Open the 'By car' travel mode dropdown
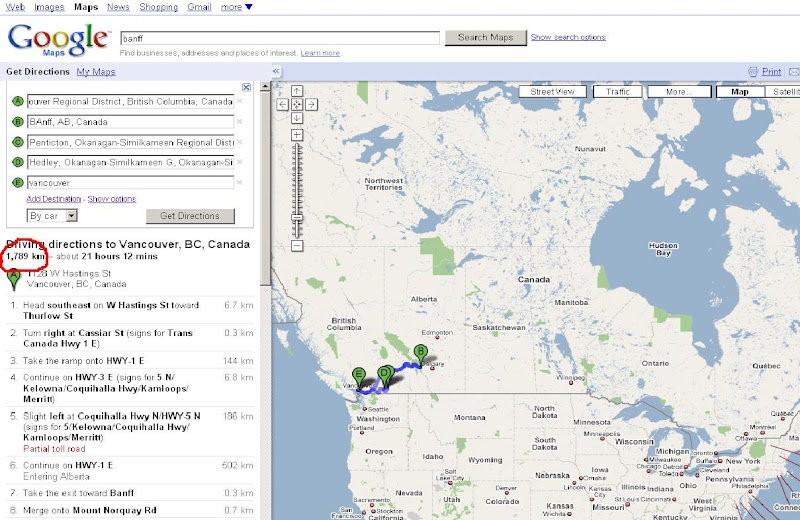 tap(52, 216)
